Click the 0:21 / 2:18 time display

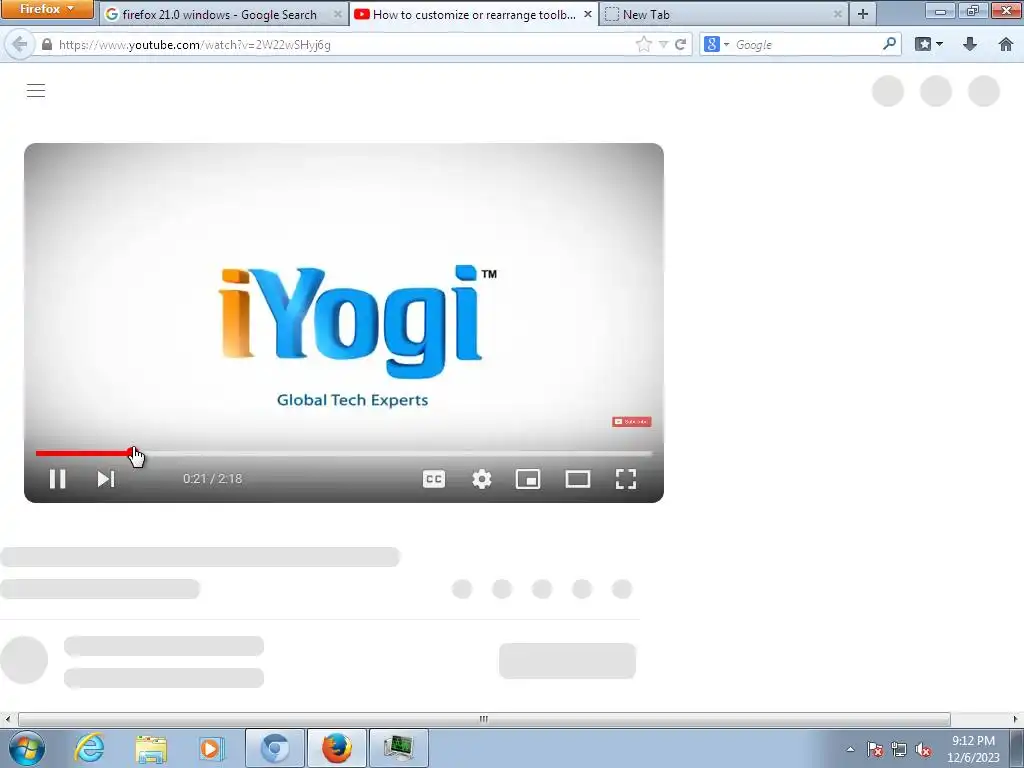tap(213, 479)
